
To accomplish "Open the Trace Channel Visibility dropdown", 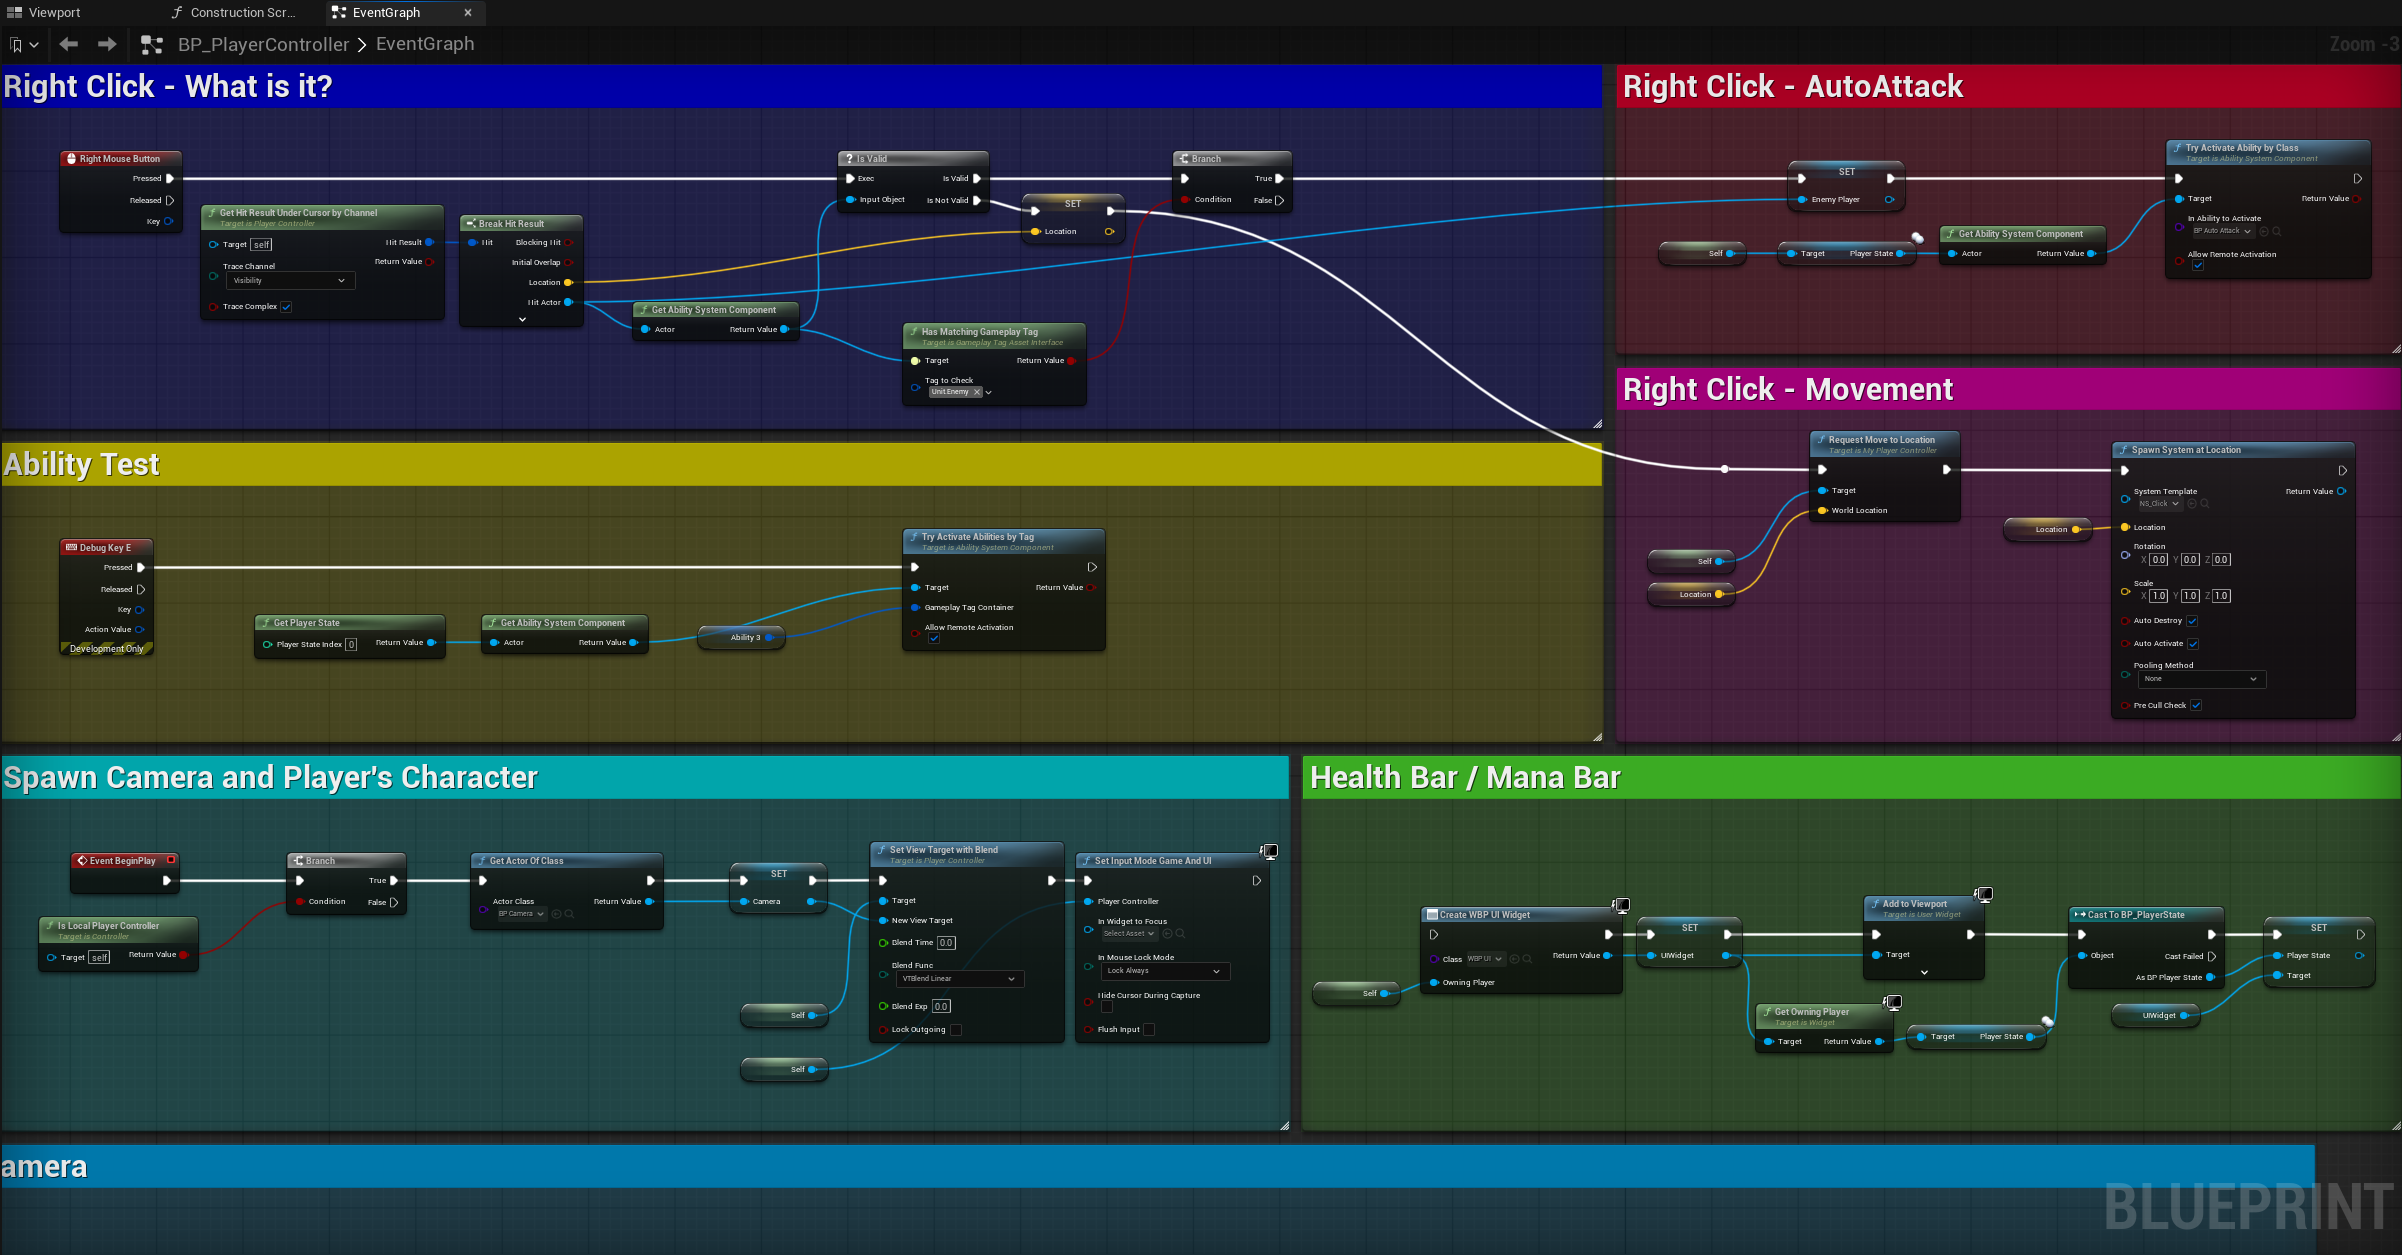I will point(290,281).
